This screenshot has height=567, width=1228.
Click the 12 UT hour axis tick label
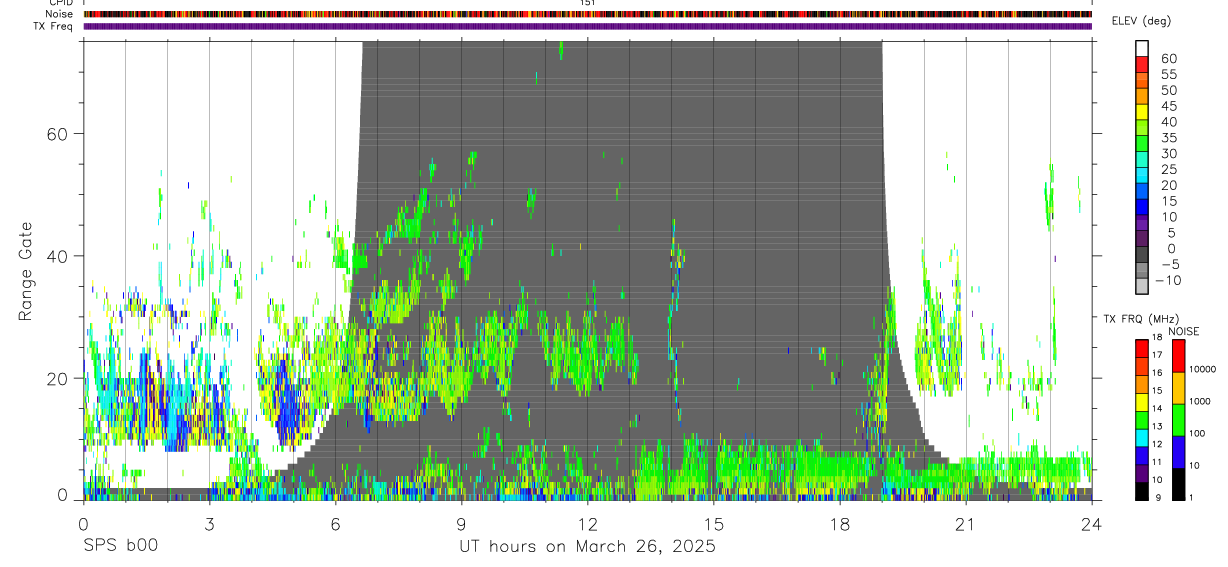[x=587, y=524]
